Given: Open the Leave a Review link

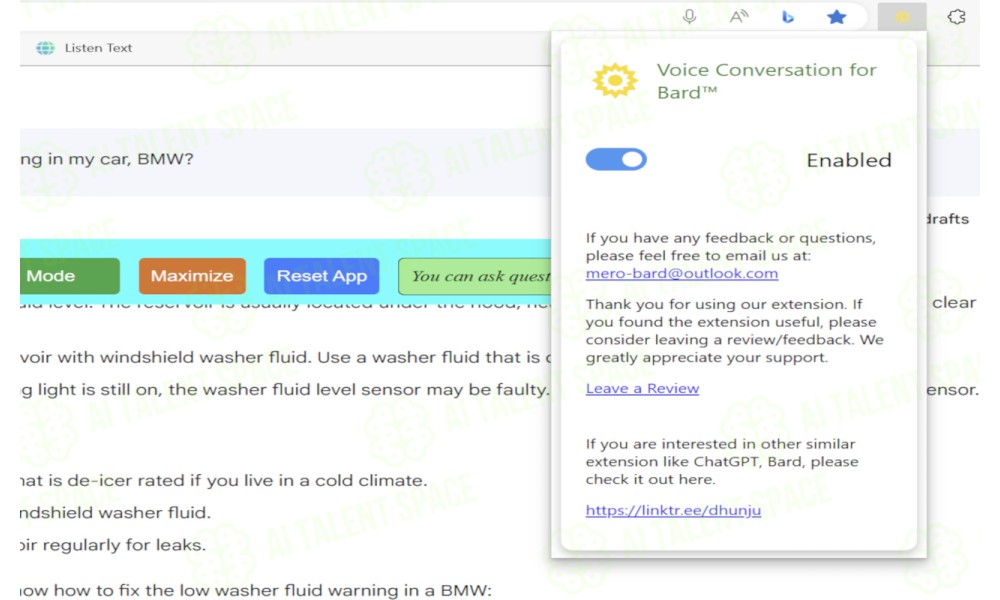Looking at the screenshot, I should point(642,388).
